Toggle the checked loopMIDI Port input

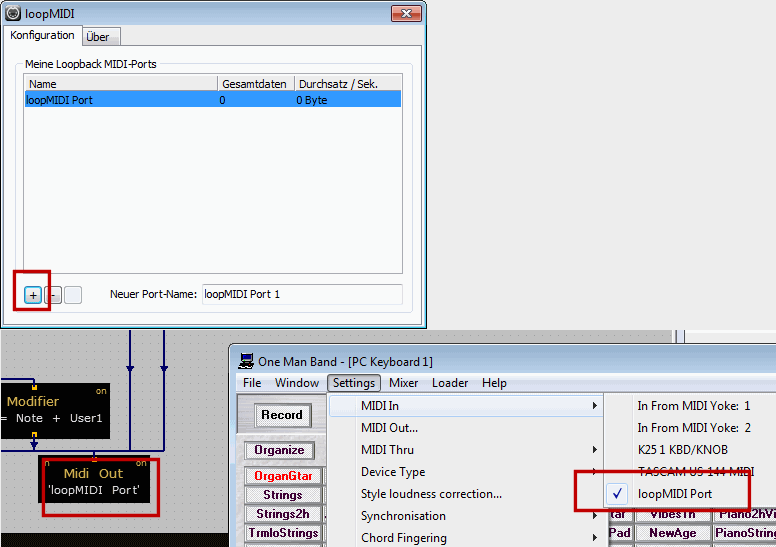[691, 494]
